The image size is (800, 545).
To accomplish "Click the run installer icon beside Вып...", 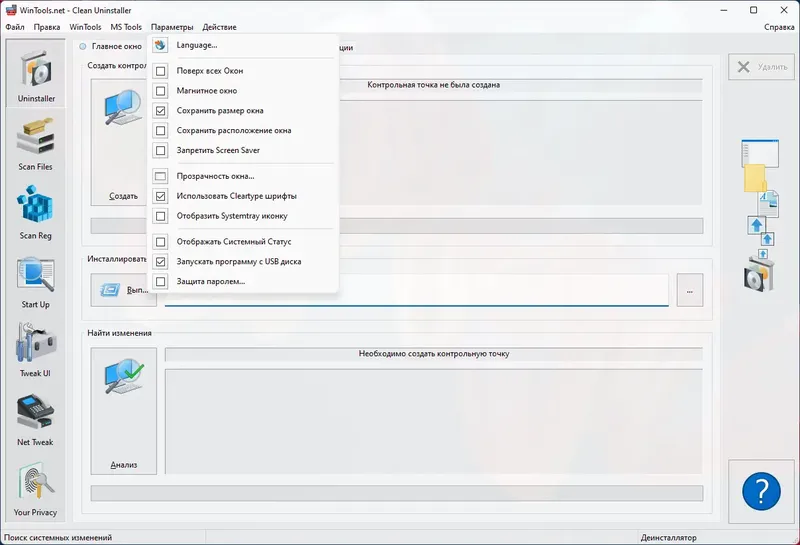I will click(x=110, y=290).
